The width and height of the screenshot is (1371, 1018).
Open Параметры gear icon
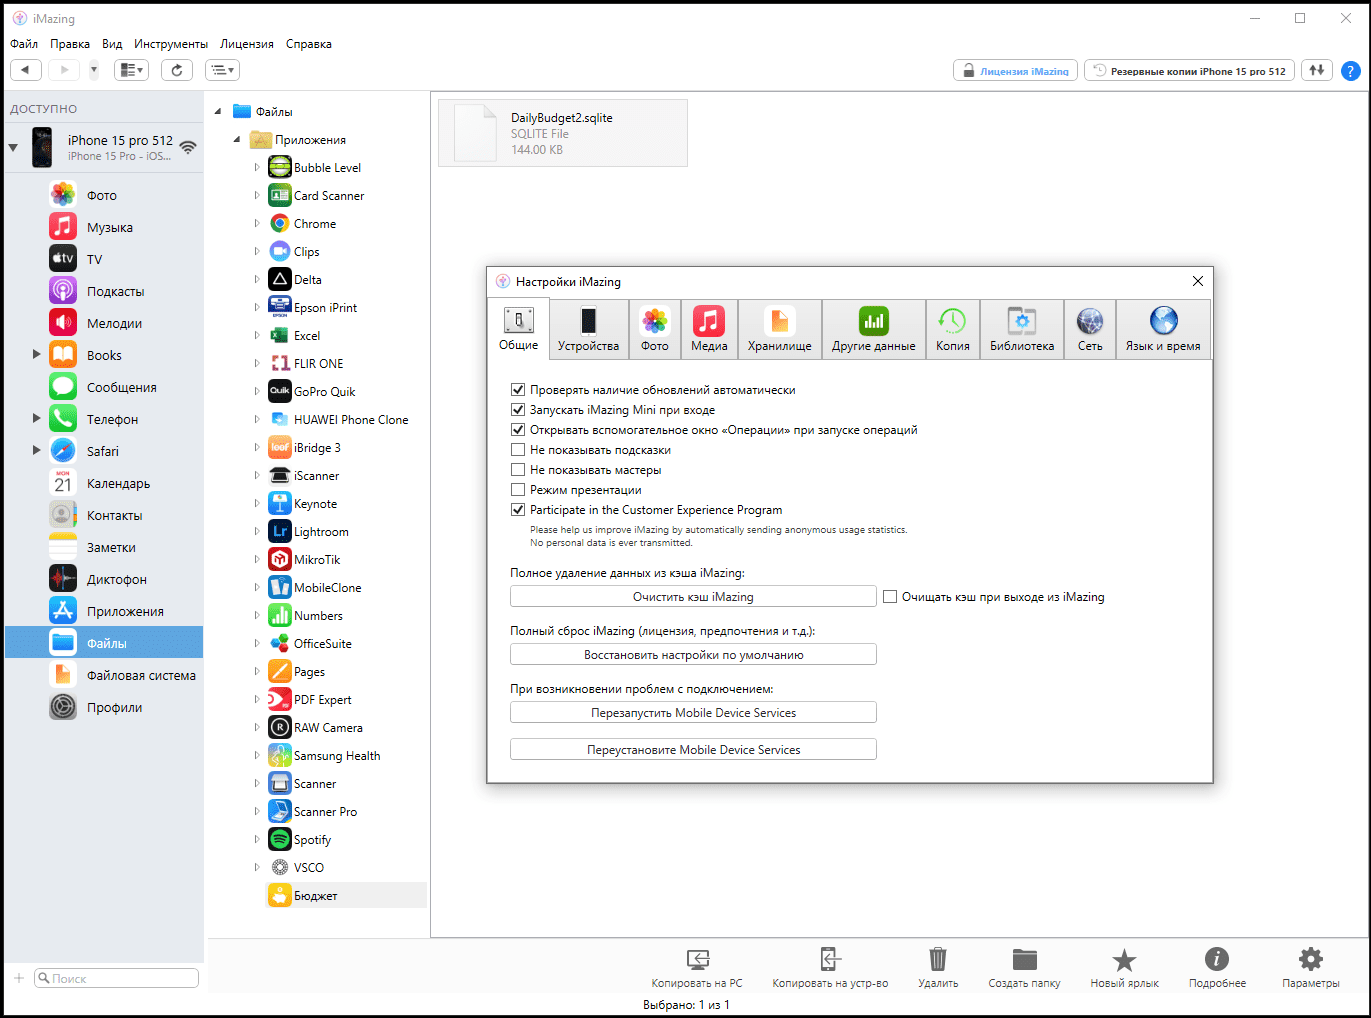coord(1311,960)
